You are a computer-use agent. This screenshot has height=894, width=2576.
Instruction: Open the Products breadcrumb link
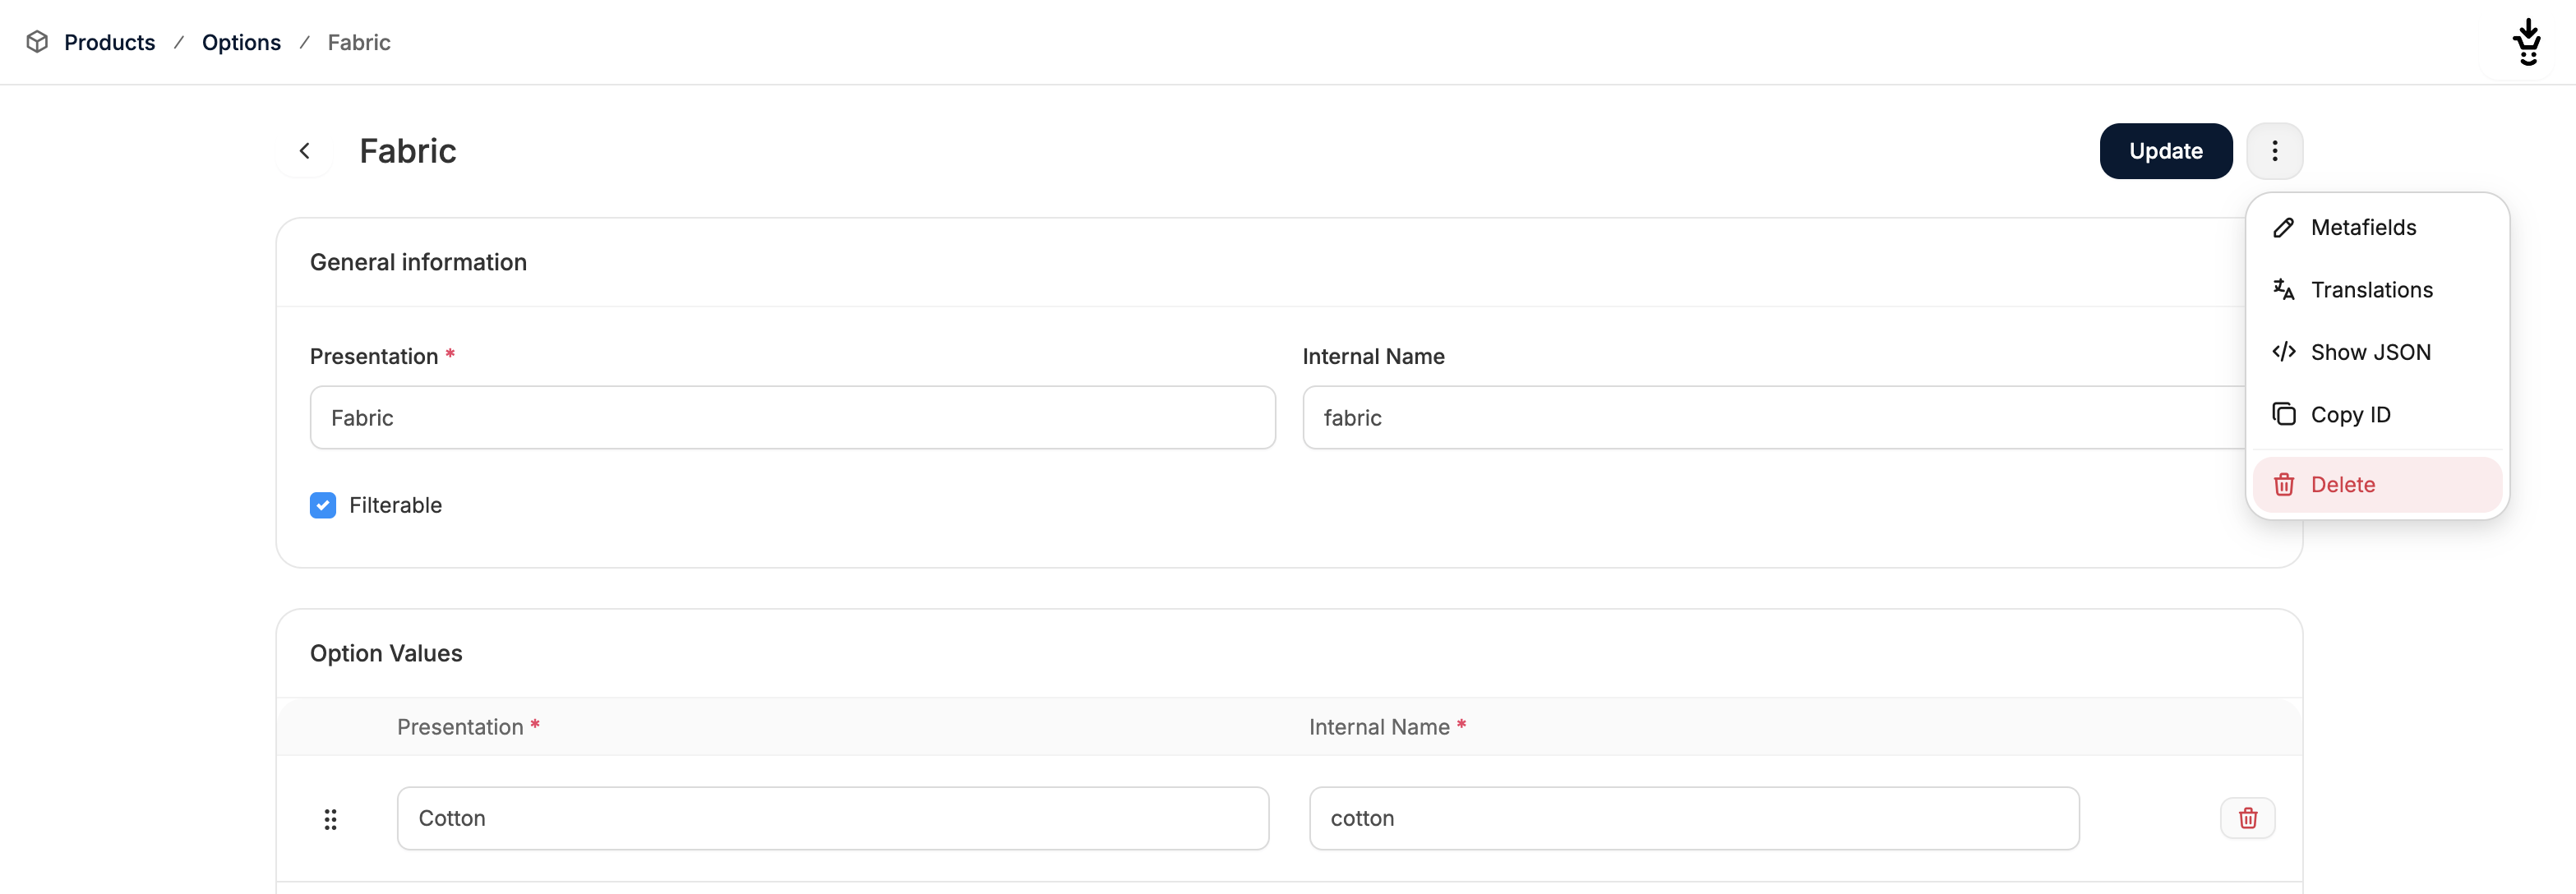pos(110,42)
